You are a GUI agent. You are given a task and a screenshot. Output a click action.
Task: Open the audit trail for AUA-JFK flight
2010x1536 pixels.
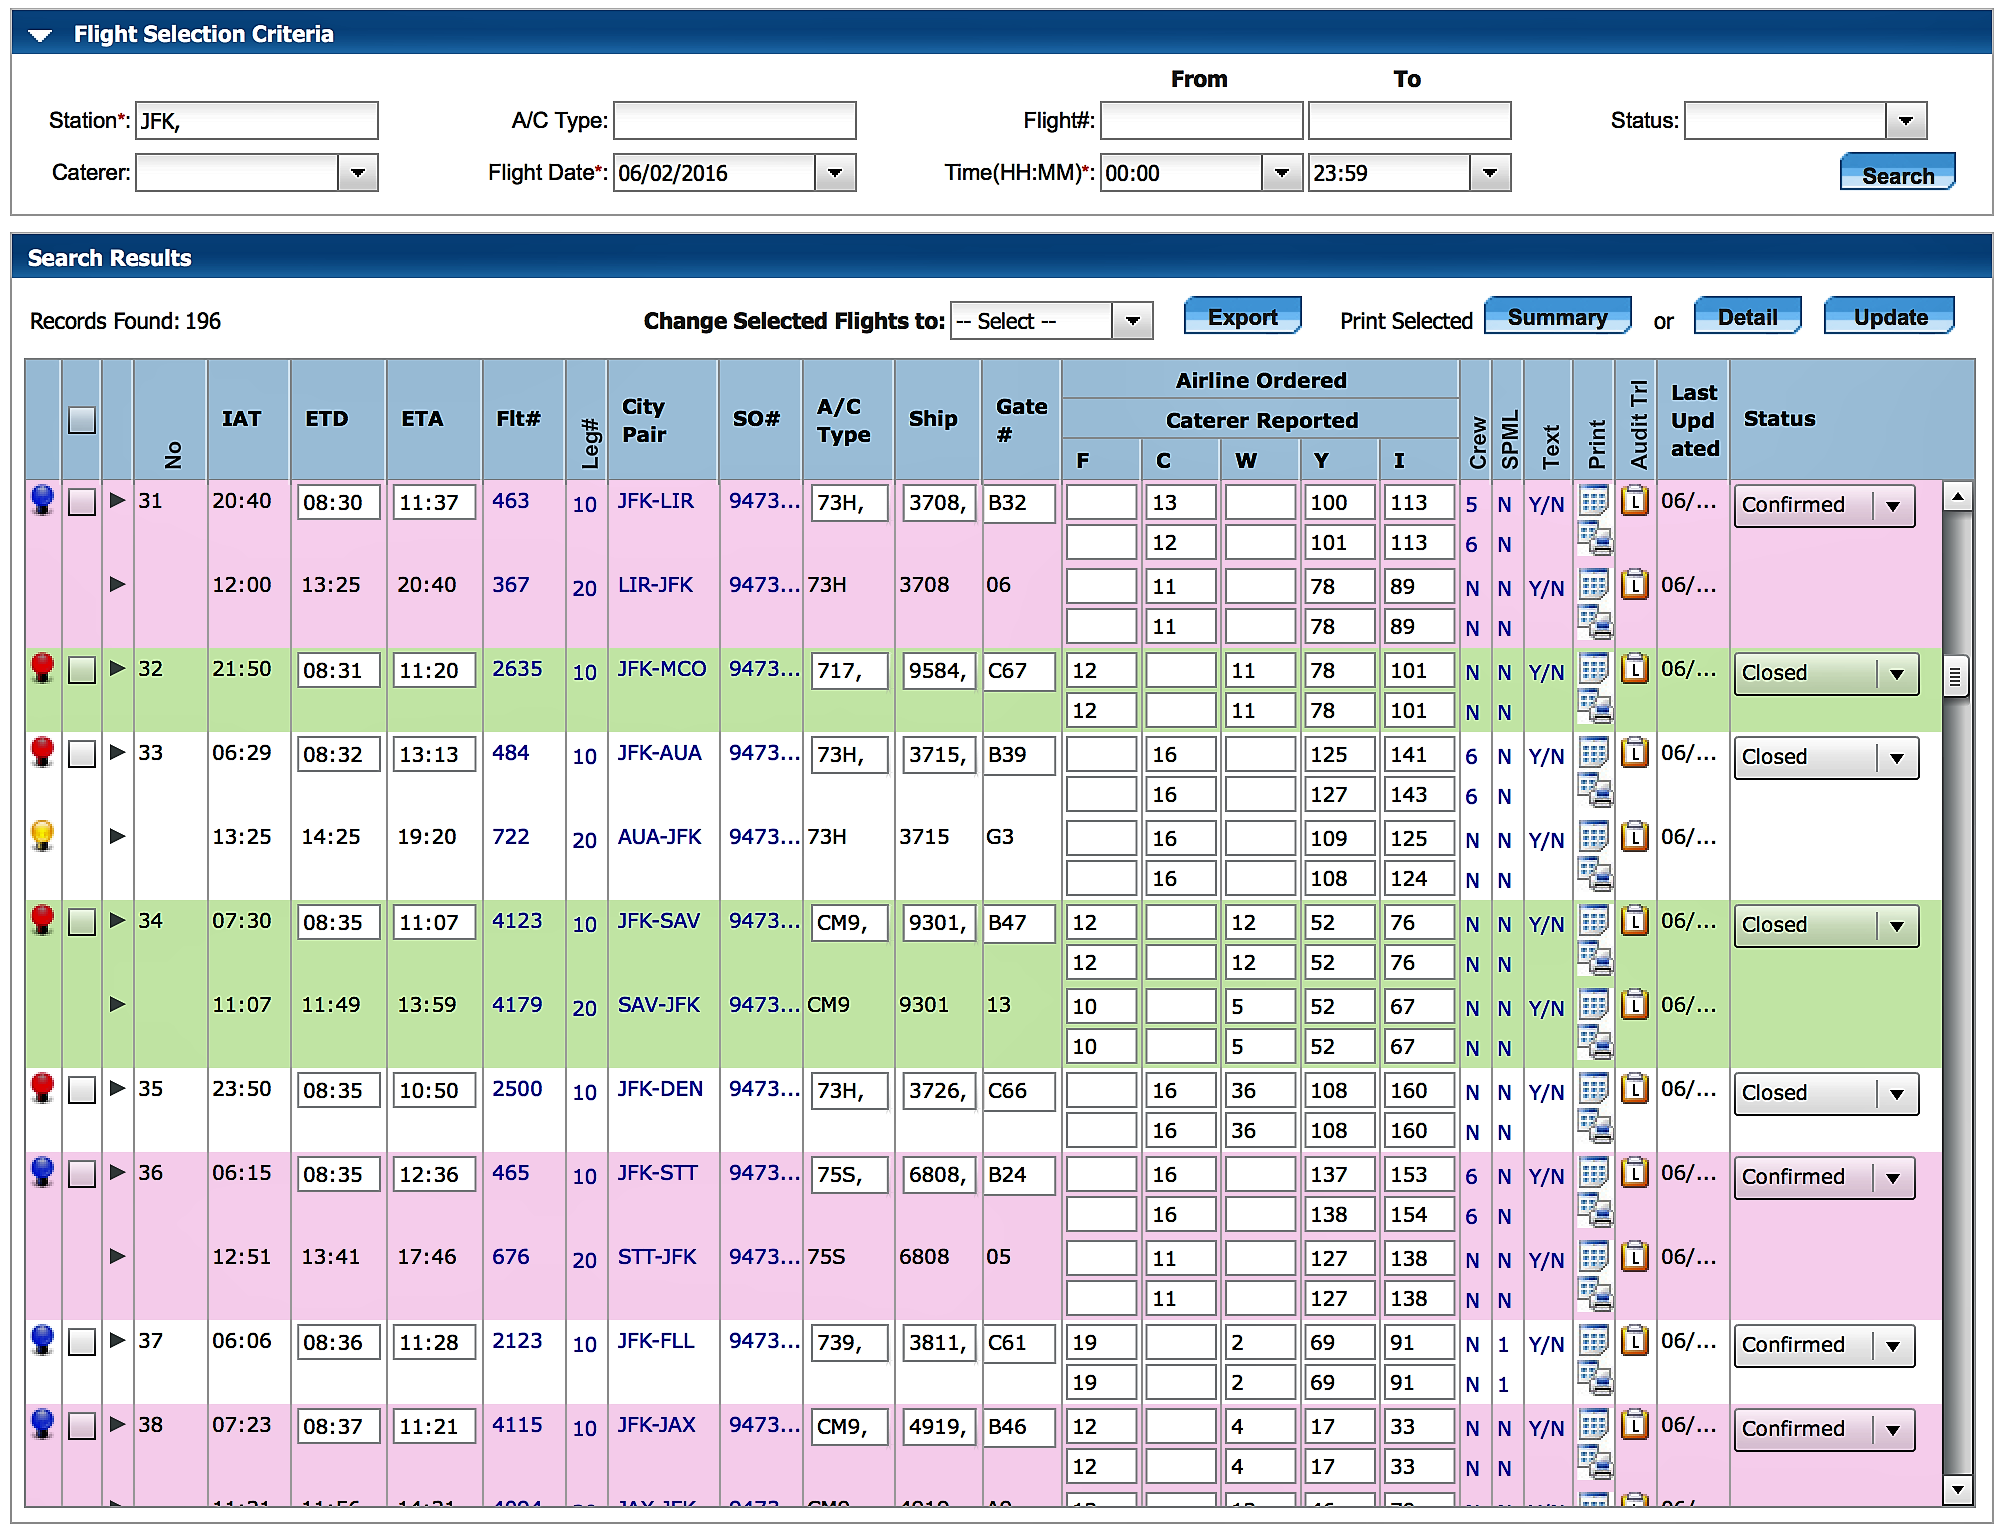(x=1634, y=836)
